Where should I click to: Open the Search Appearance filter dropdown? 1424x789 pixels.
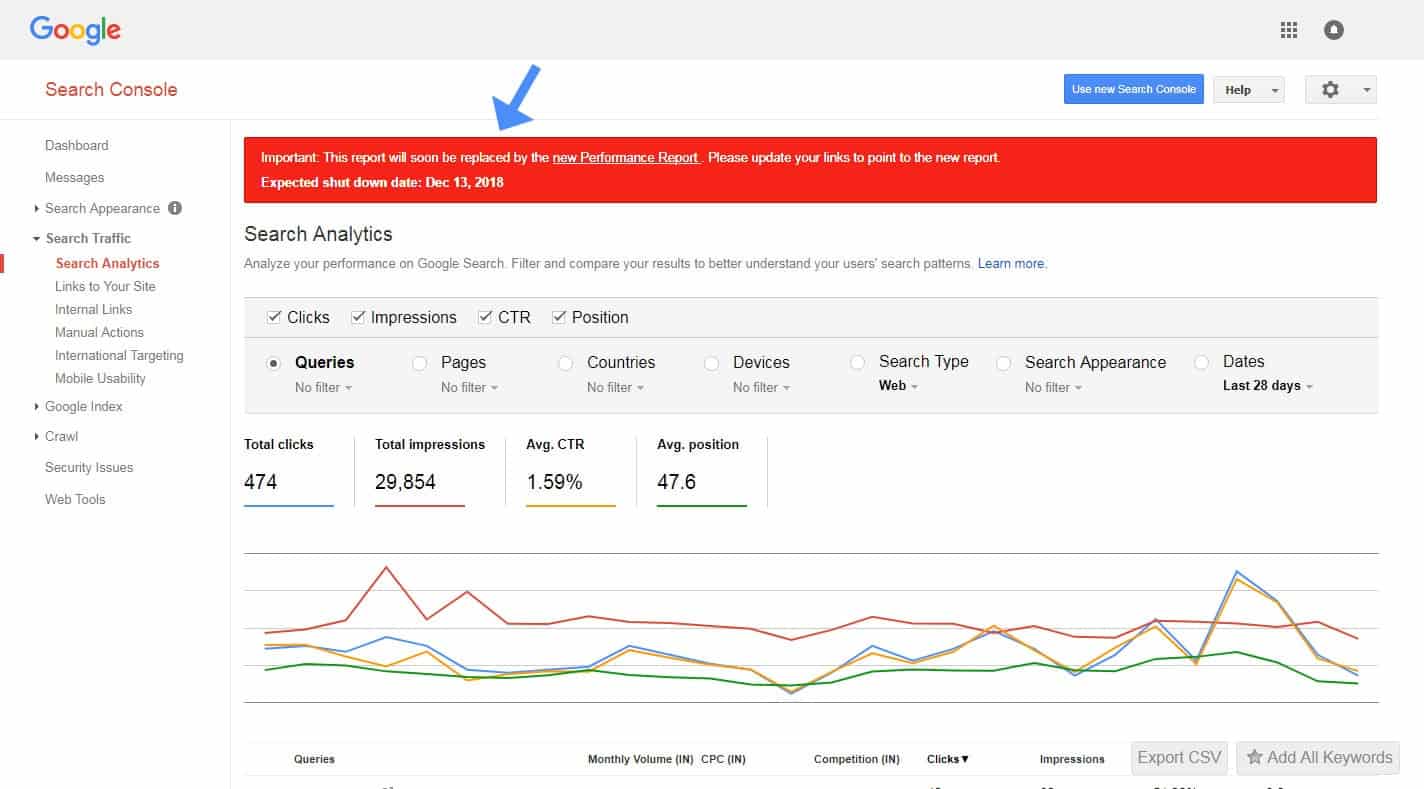1053,387
